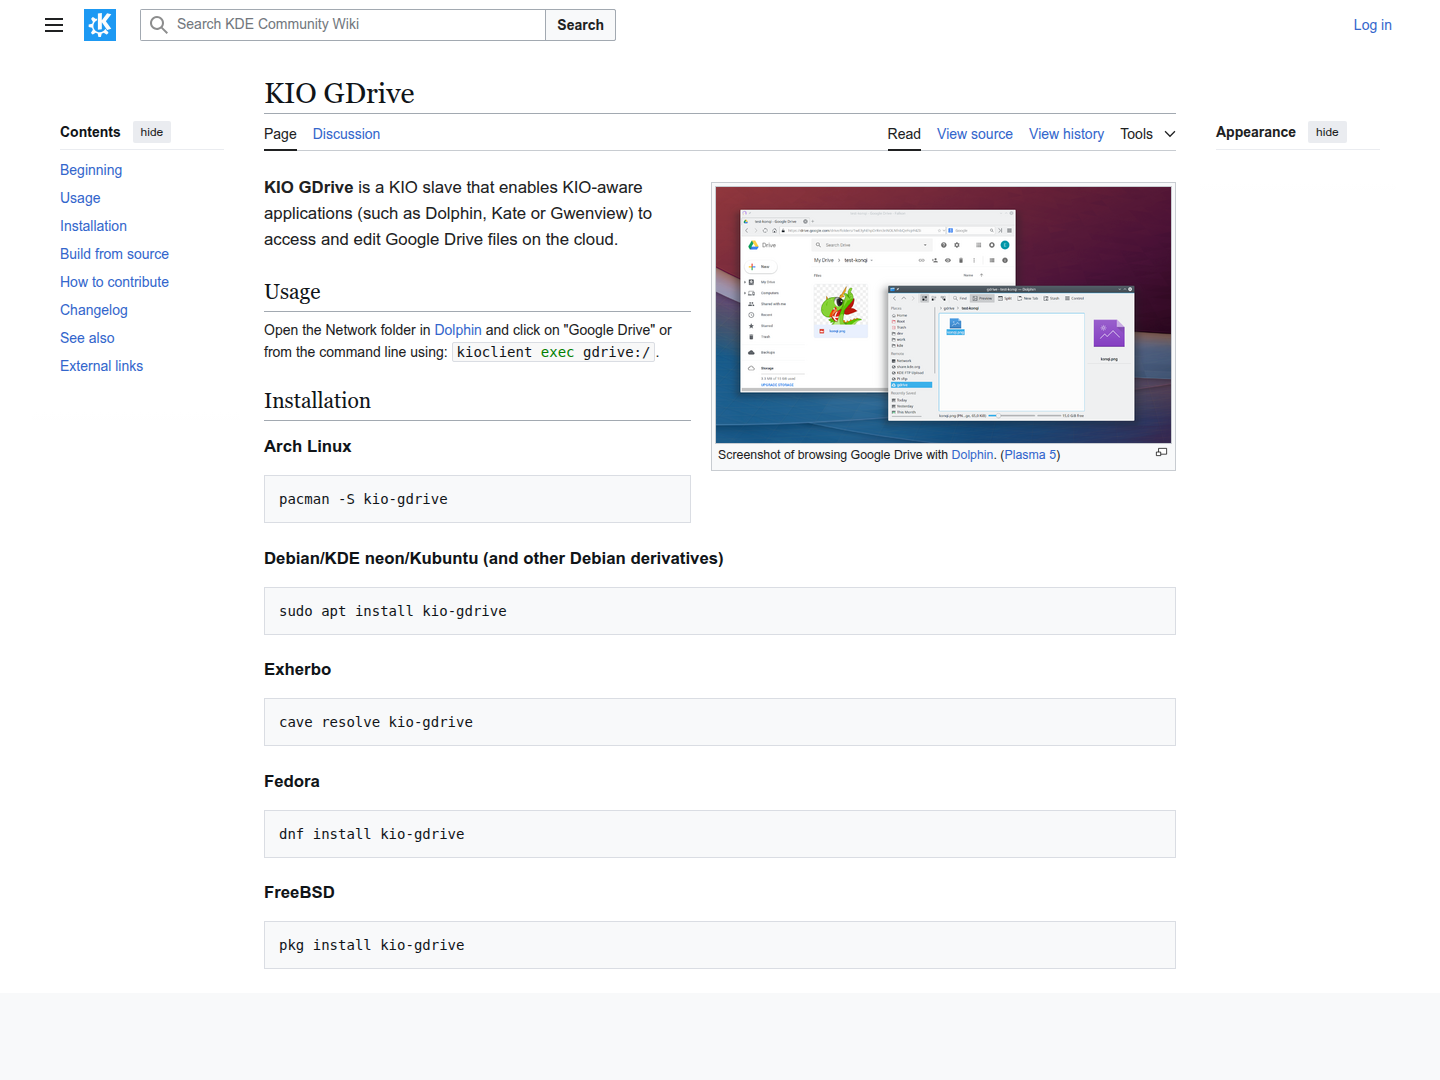Viewport: 1440px width, 1080px height.
Task: Expand the Tools dropdown menu
Action: point(1148,134)
